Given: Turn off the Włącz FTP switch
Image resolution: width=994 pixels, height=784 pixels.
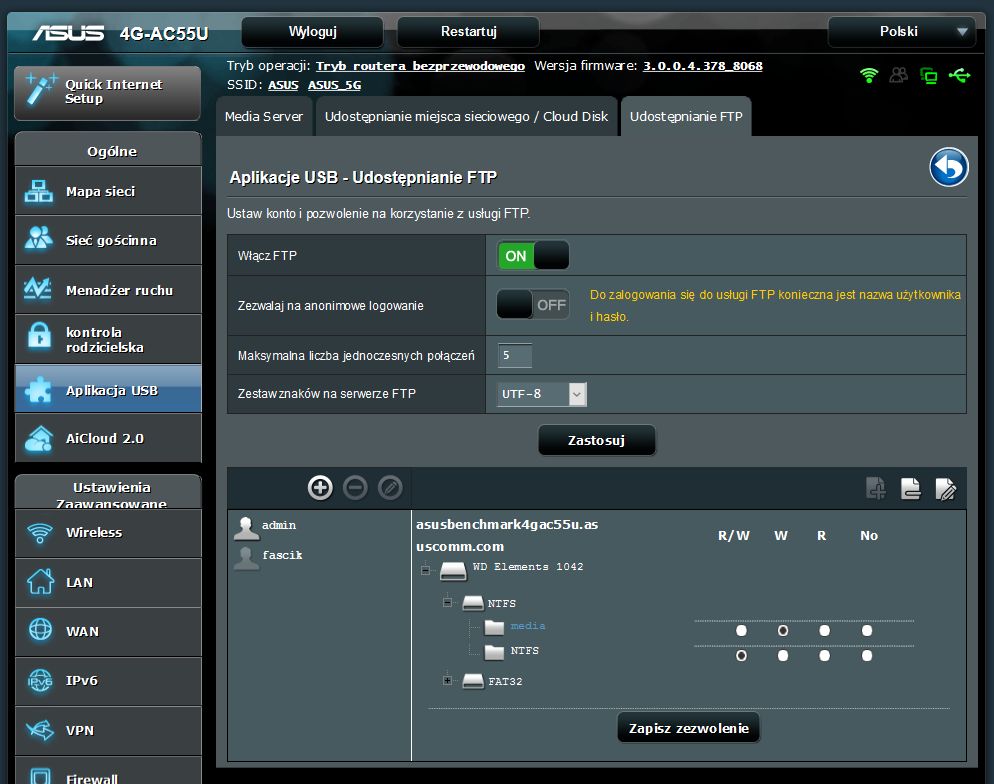Looking at the screenshot, I should coord(533,255).
